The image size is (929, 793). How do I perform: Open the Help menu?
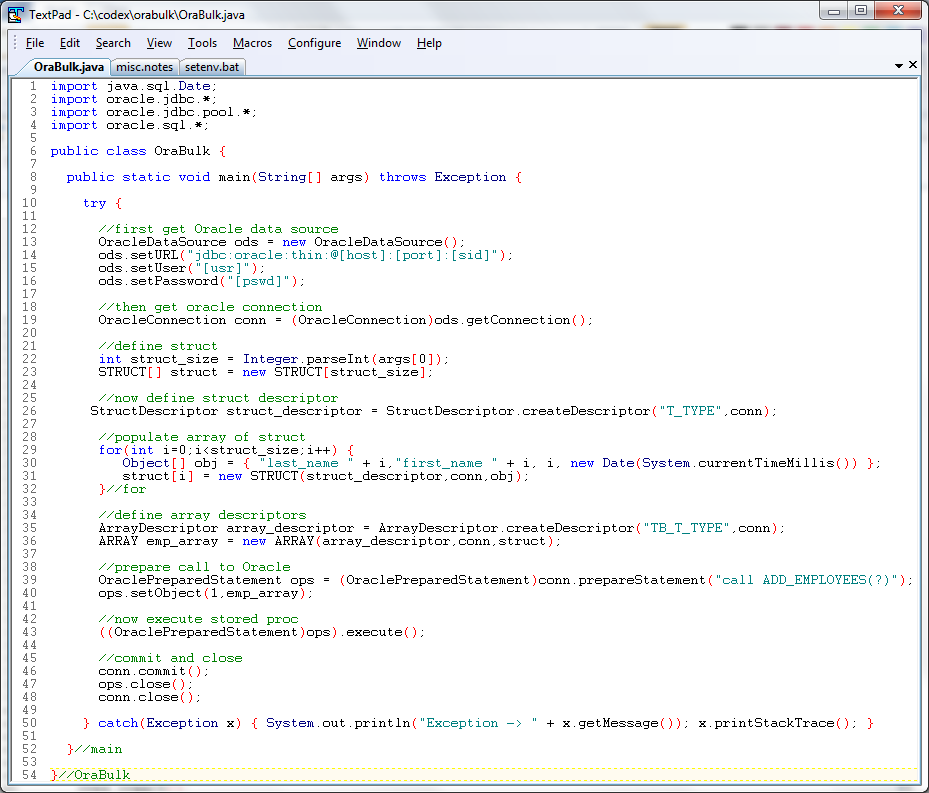430,43
